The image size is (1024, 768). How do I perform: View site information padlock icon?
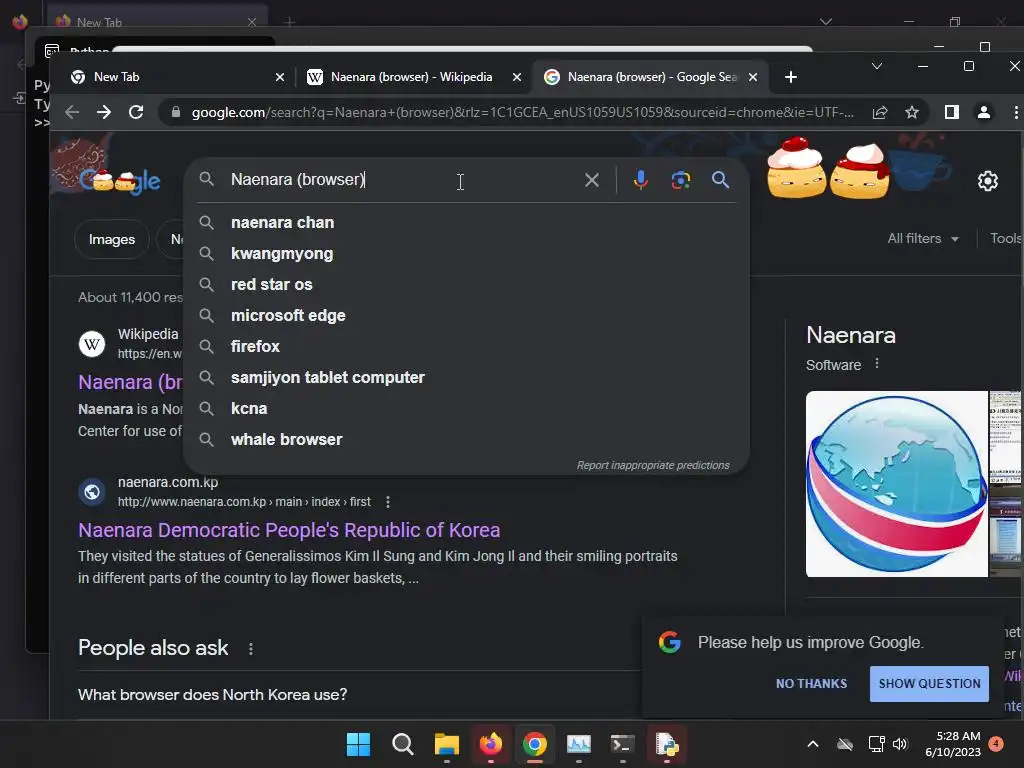pos(176,112)
